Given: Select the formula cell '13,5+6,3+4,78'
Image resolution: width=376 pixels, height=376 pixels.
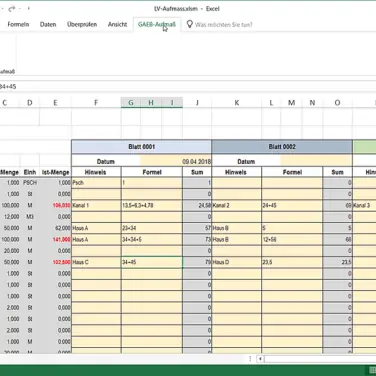Looking at the screenshot, I should coord(152,205).
